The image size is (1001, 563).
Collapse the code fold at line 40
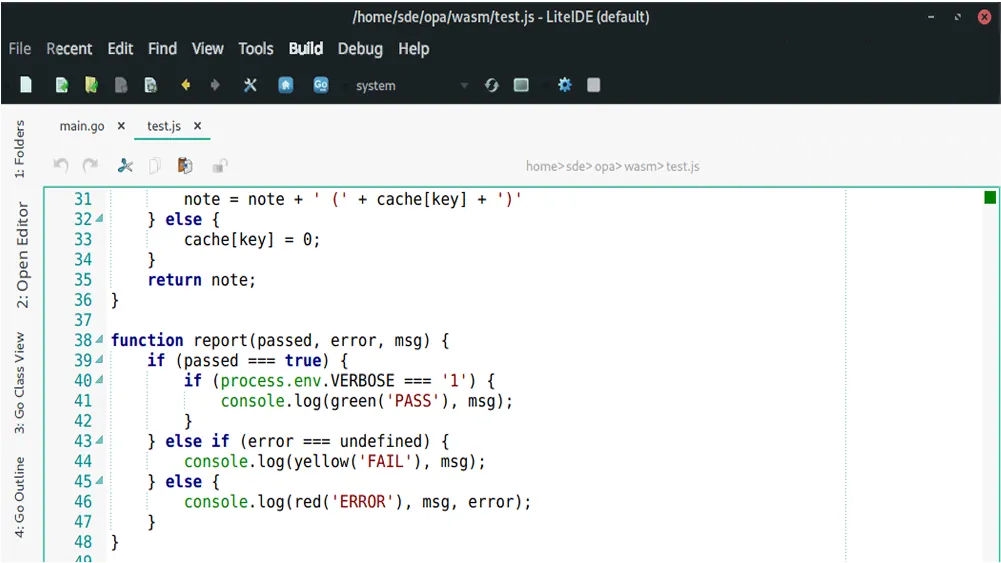click(x=100, y=380)
